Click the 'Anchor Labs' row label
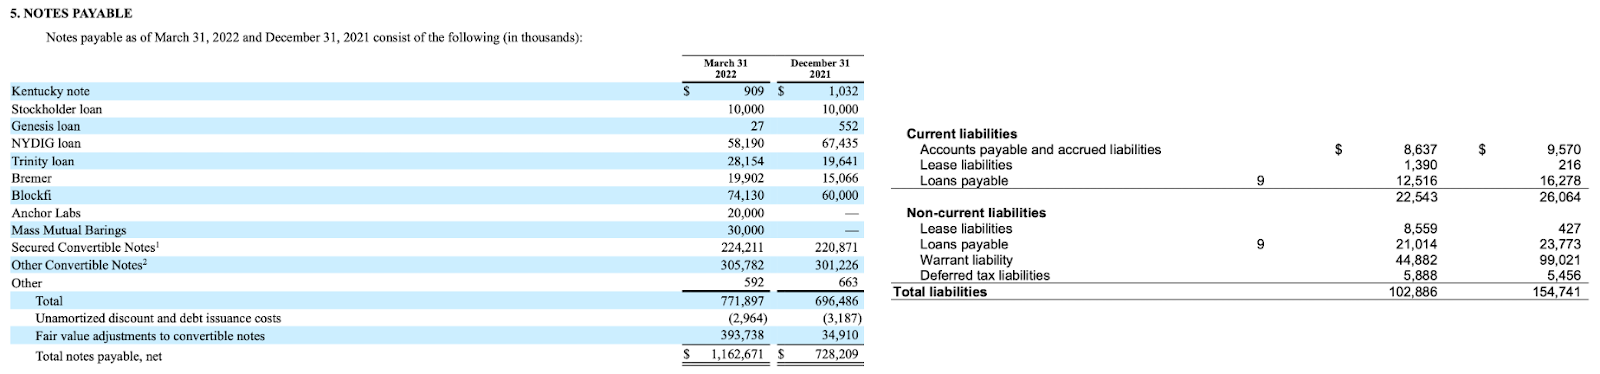The width and height of the screenshot is (1600, 374). (46, 213)
